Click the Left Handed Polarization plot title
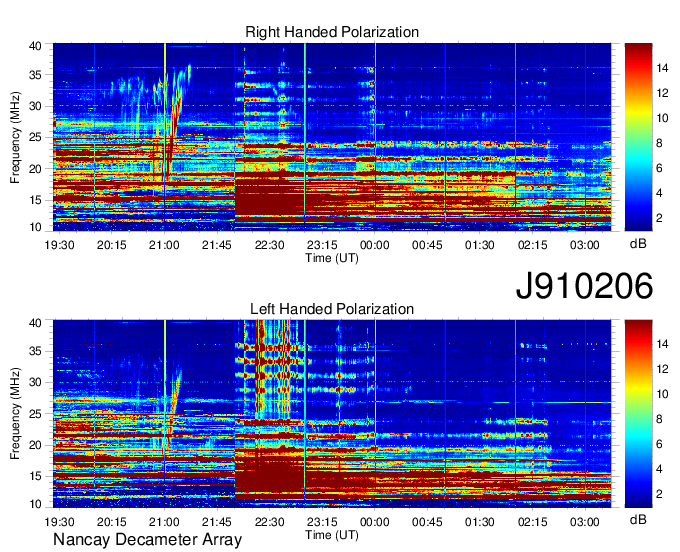Screen dimensions: 680x552 pos(332,309)
